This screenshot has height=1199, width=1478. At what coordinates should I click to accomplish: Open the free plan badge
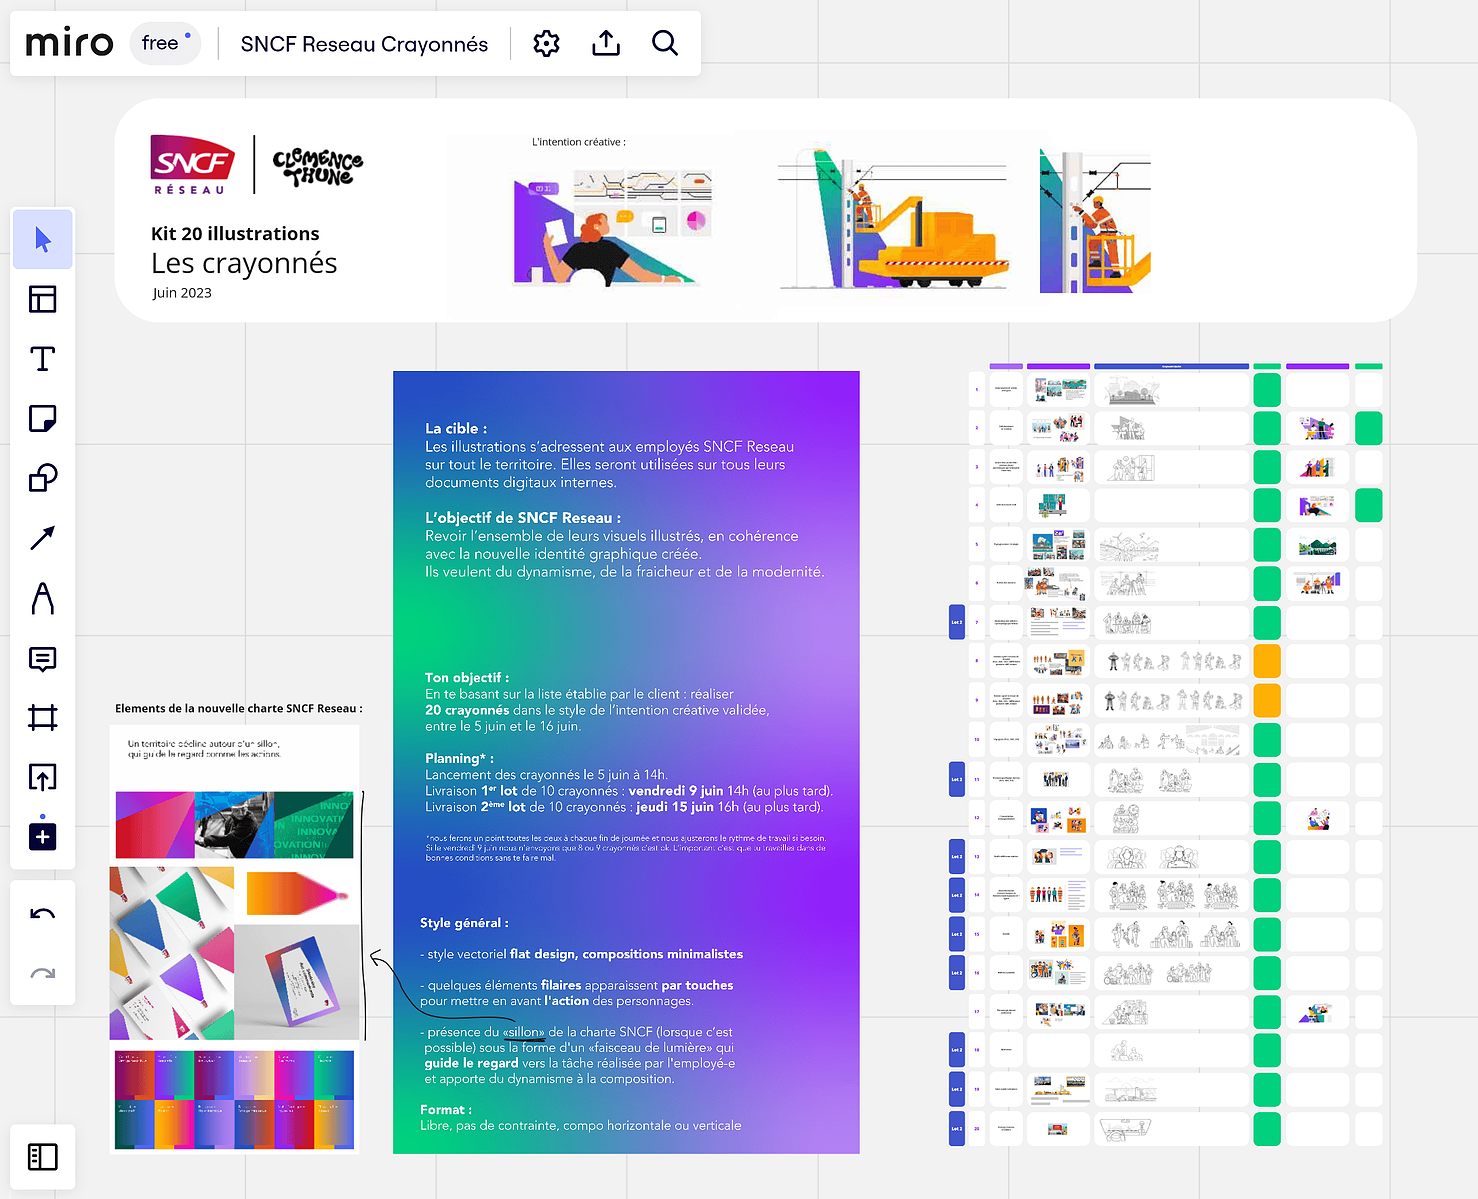pyautogui.click(x=165, y=43)
